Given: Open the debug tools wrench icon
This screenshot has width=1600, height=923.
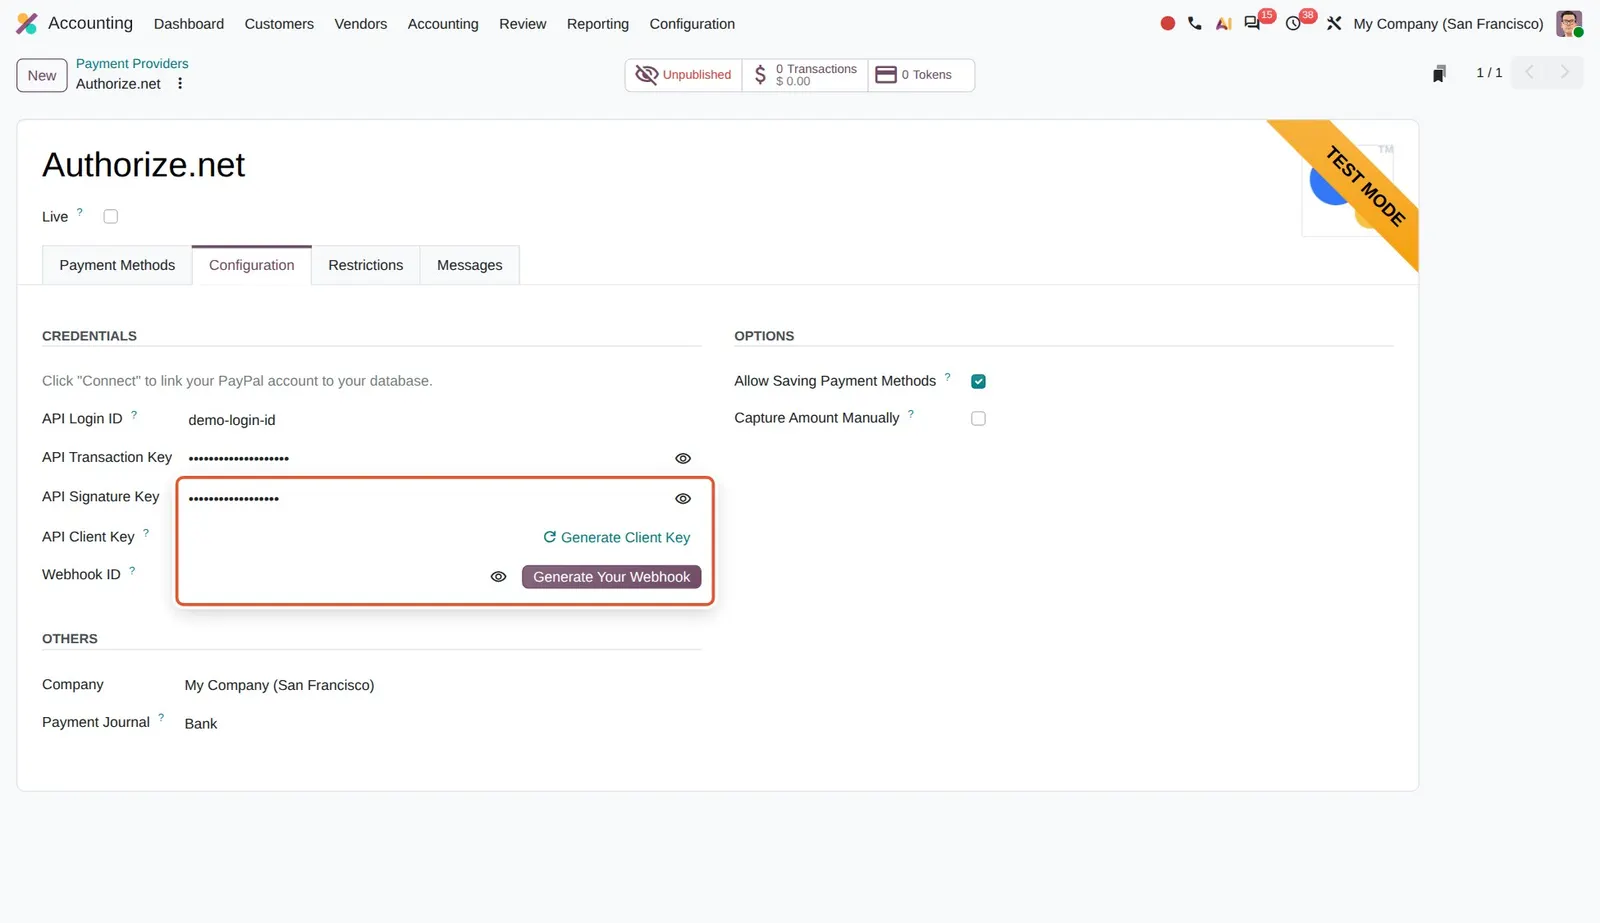Looking at the screenshot, I should [x=1334, y=23].
